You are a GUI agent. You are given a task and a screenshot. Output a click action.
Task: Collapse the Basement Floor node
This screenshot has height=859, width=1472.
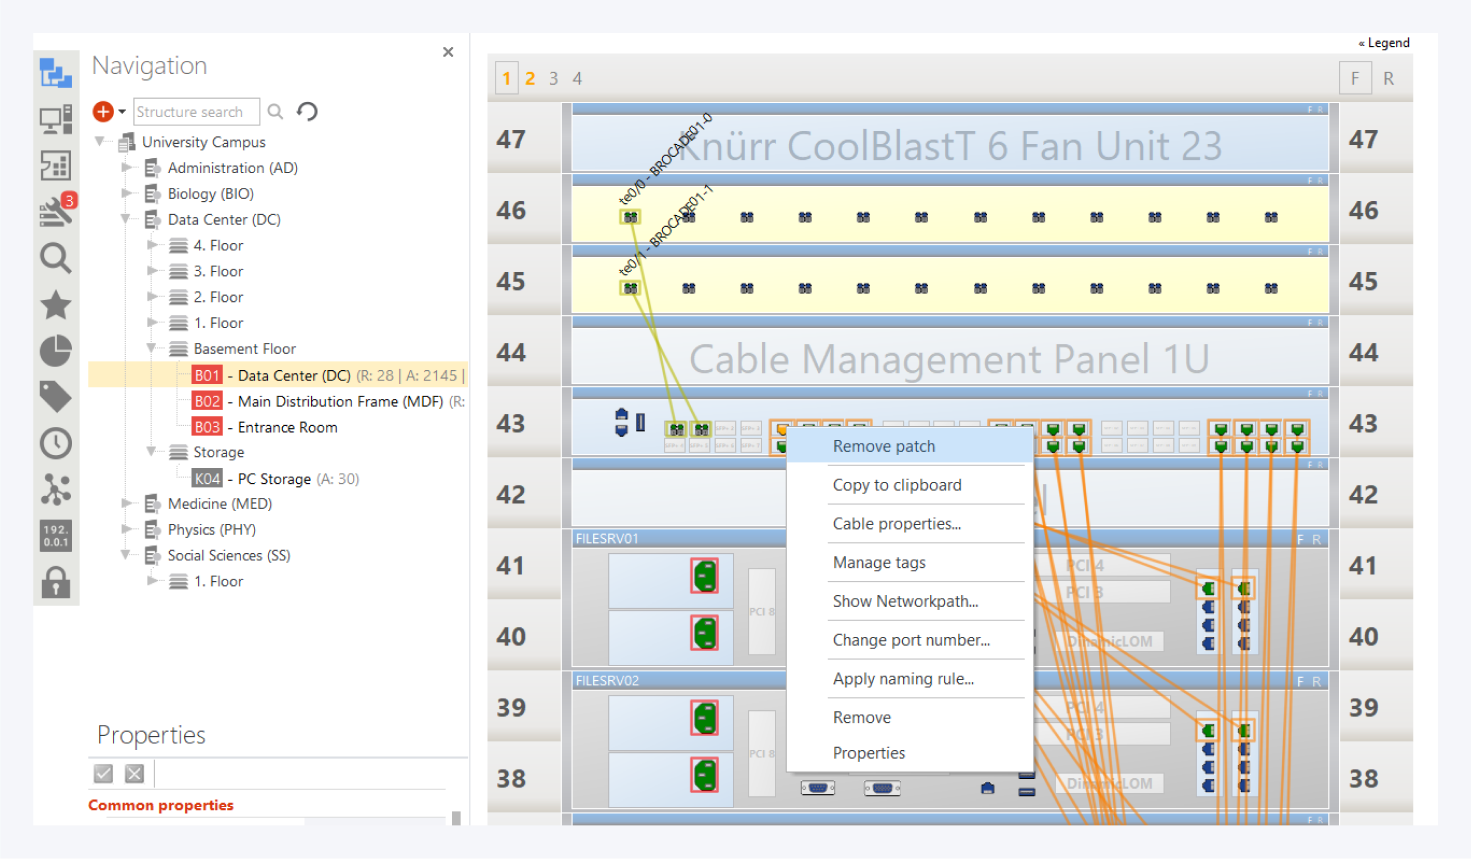click(152, 349)
